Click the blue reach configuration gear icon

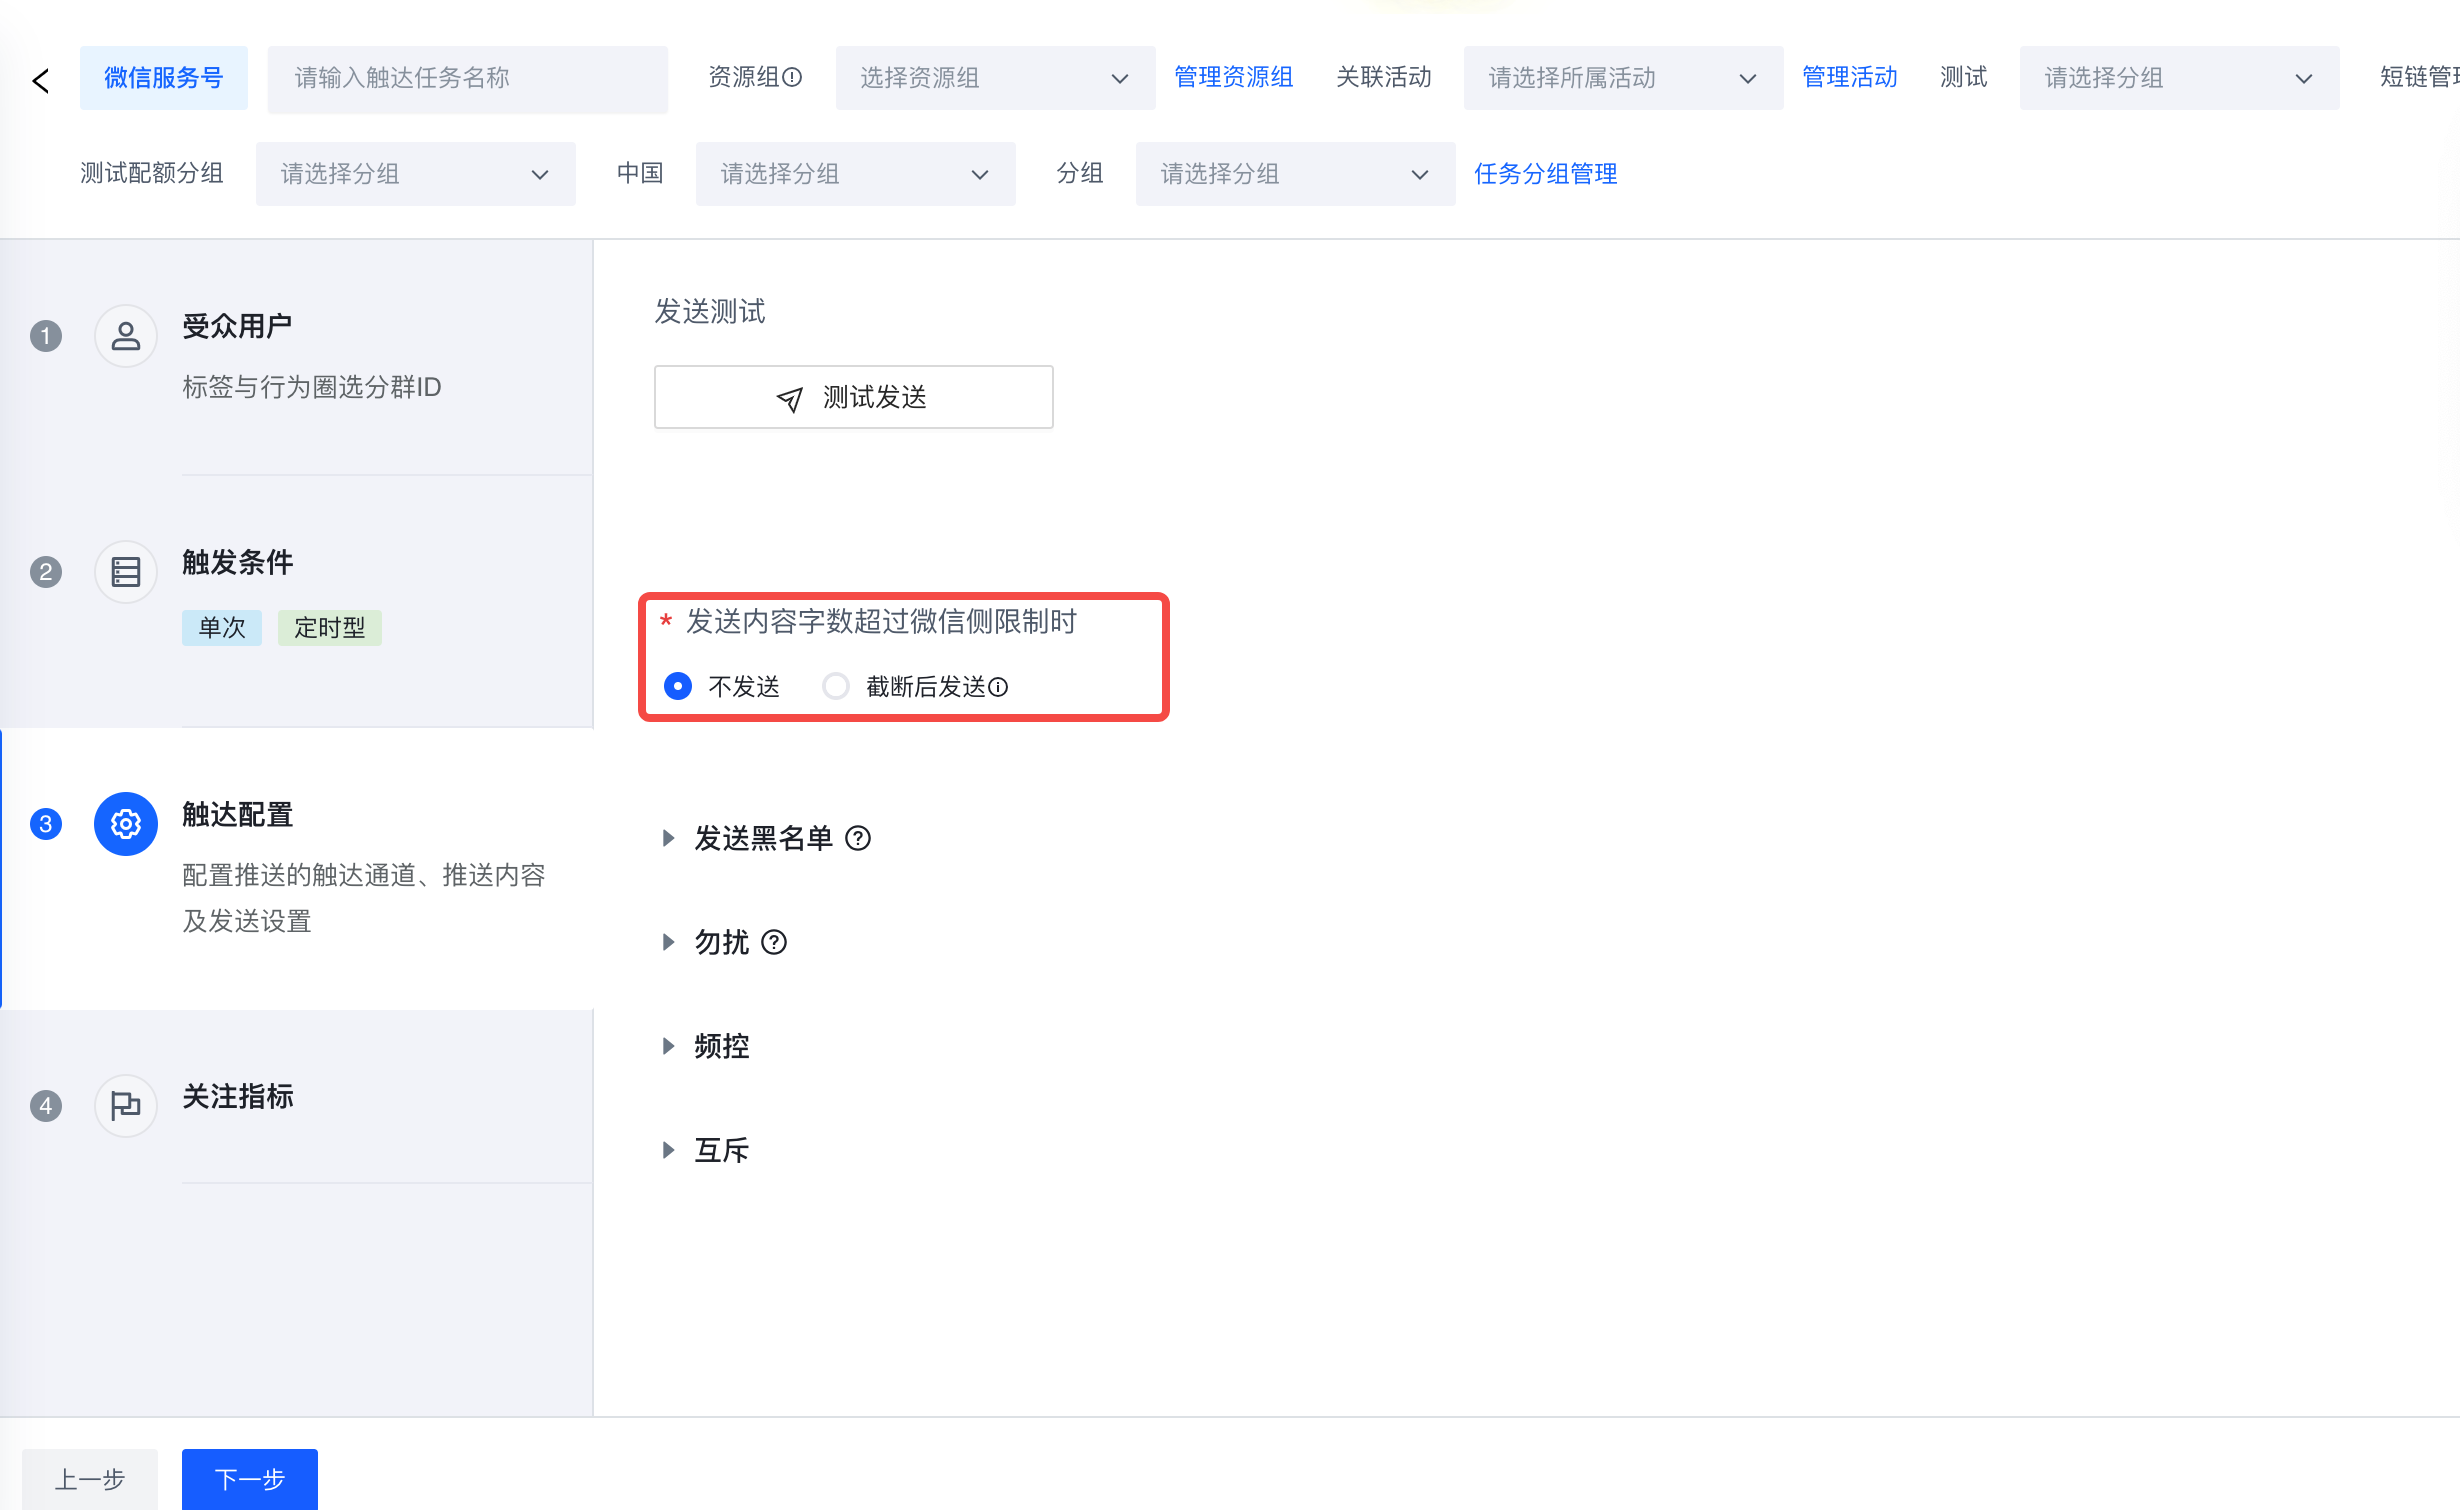coord(126,824)
